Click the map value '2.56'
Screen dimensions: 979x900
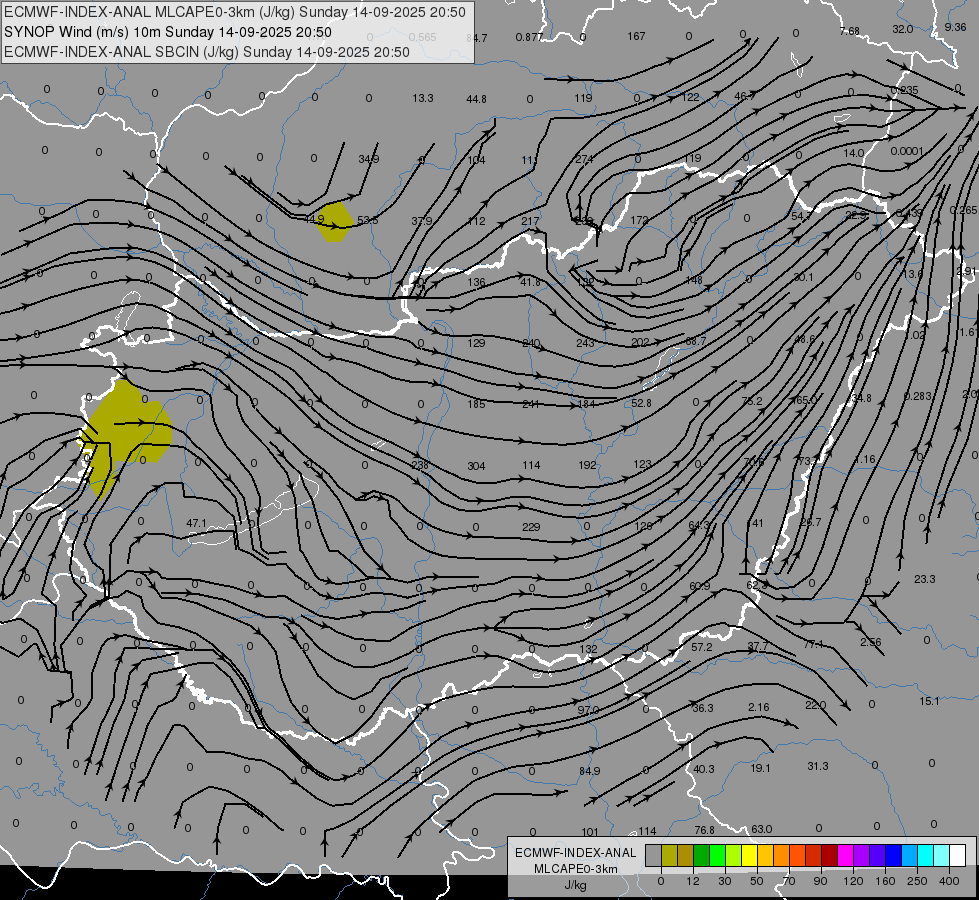[870, 642]
